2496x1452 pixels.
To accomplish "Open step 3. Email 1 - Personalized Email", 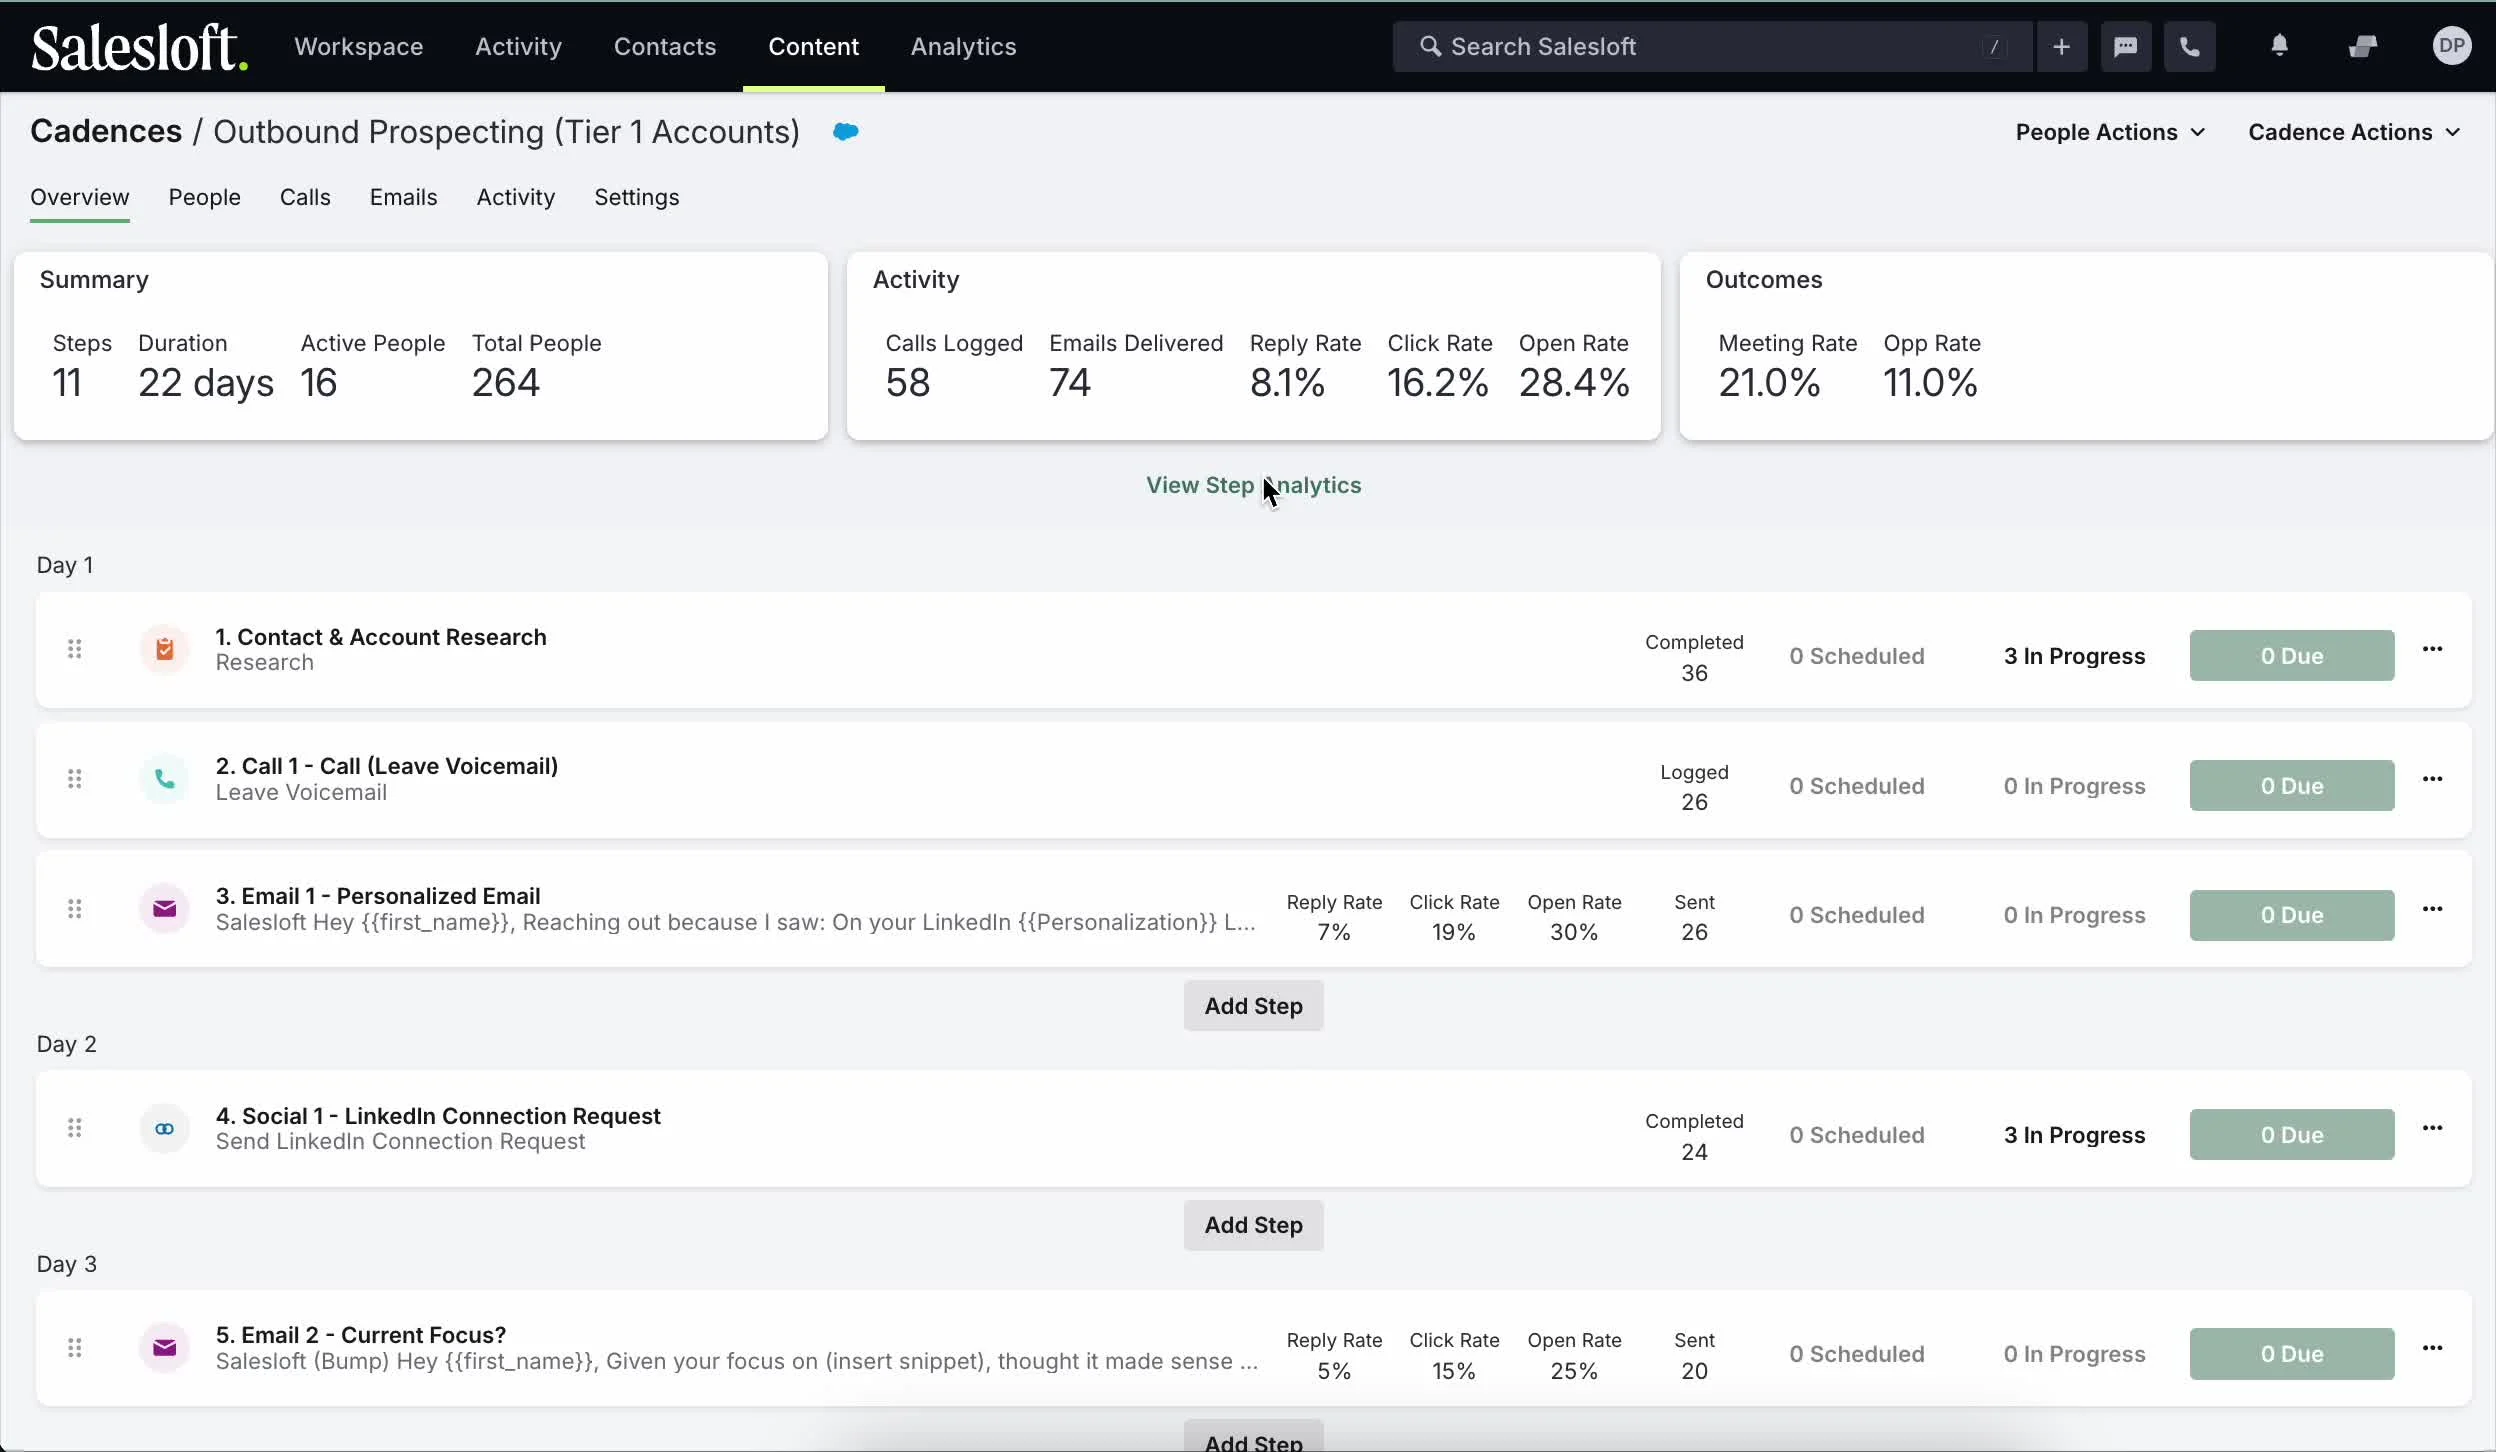I will pos(378,896).
